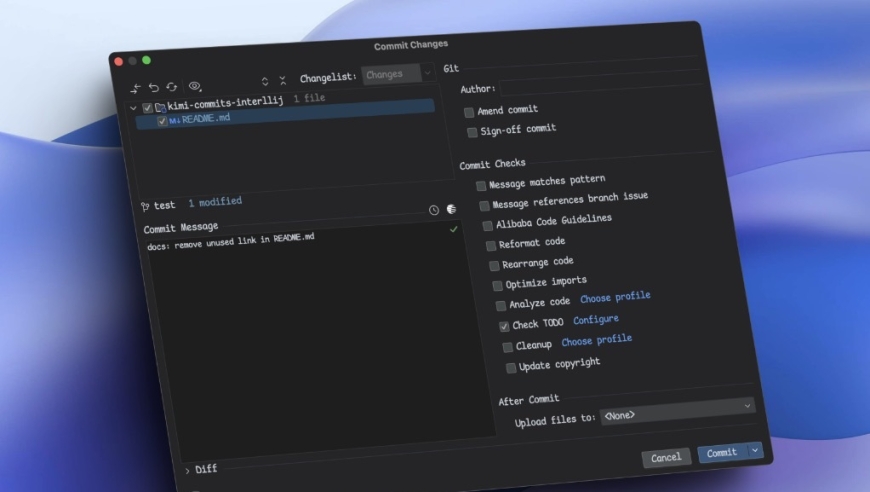
Task: Click the Collapse All icon
Action: coord(282,80)
